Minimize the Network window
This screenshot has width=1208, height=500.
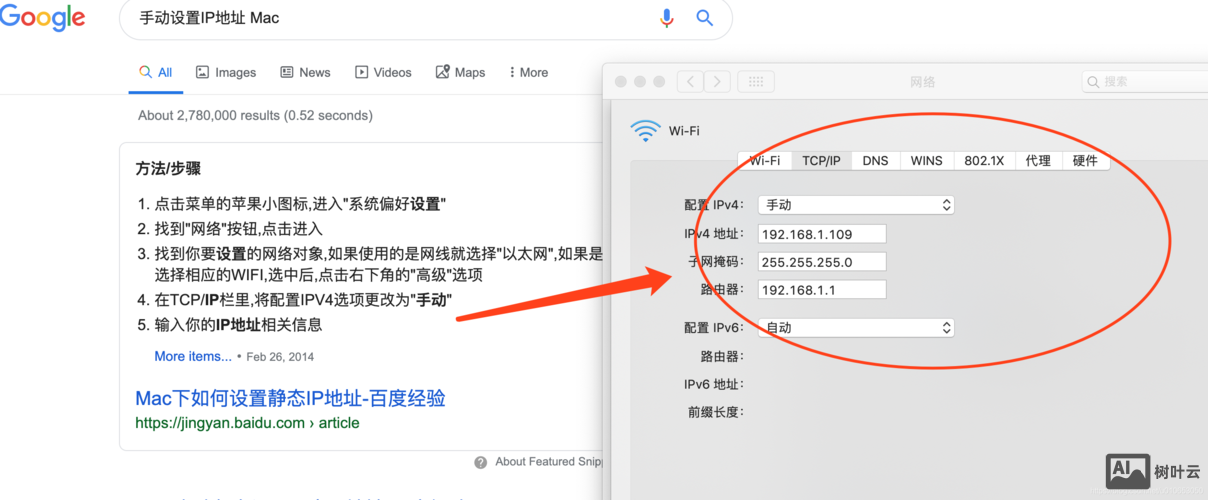[x=639, y=81]
